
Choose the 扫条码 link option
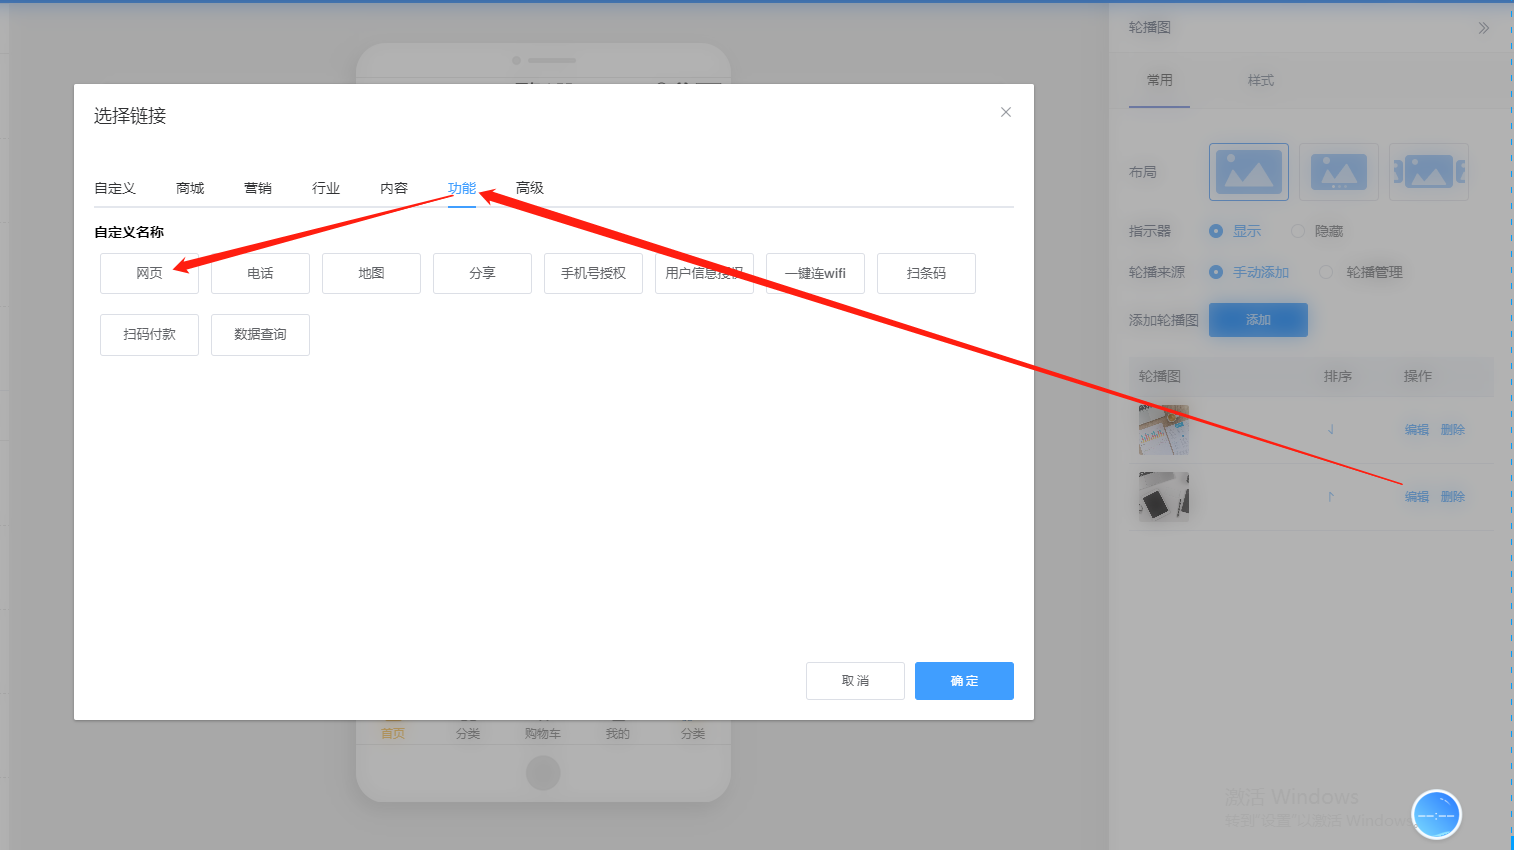[x=926, y=273]
